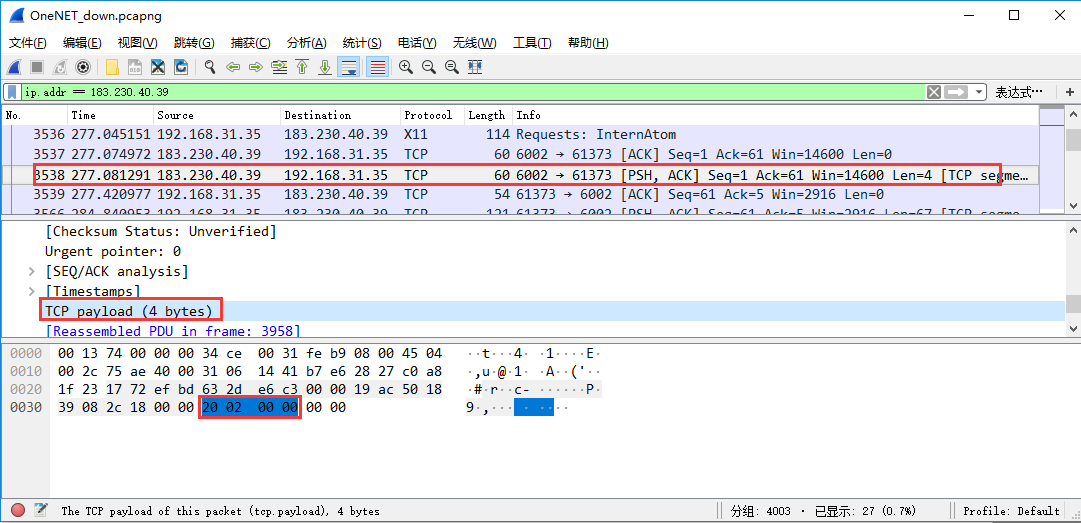Open the 帮助(H) menu

point(588,43)
